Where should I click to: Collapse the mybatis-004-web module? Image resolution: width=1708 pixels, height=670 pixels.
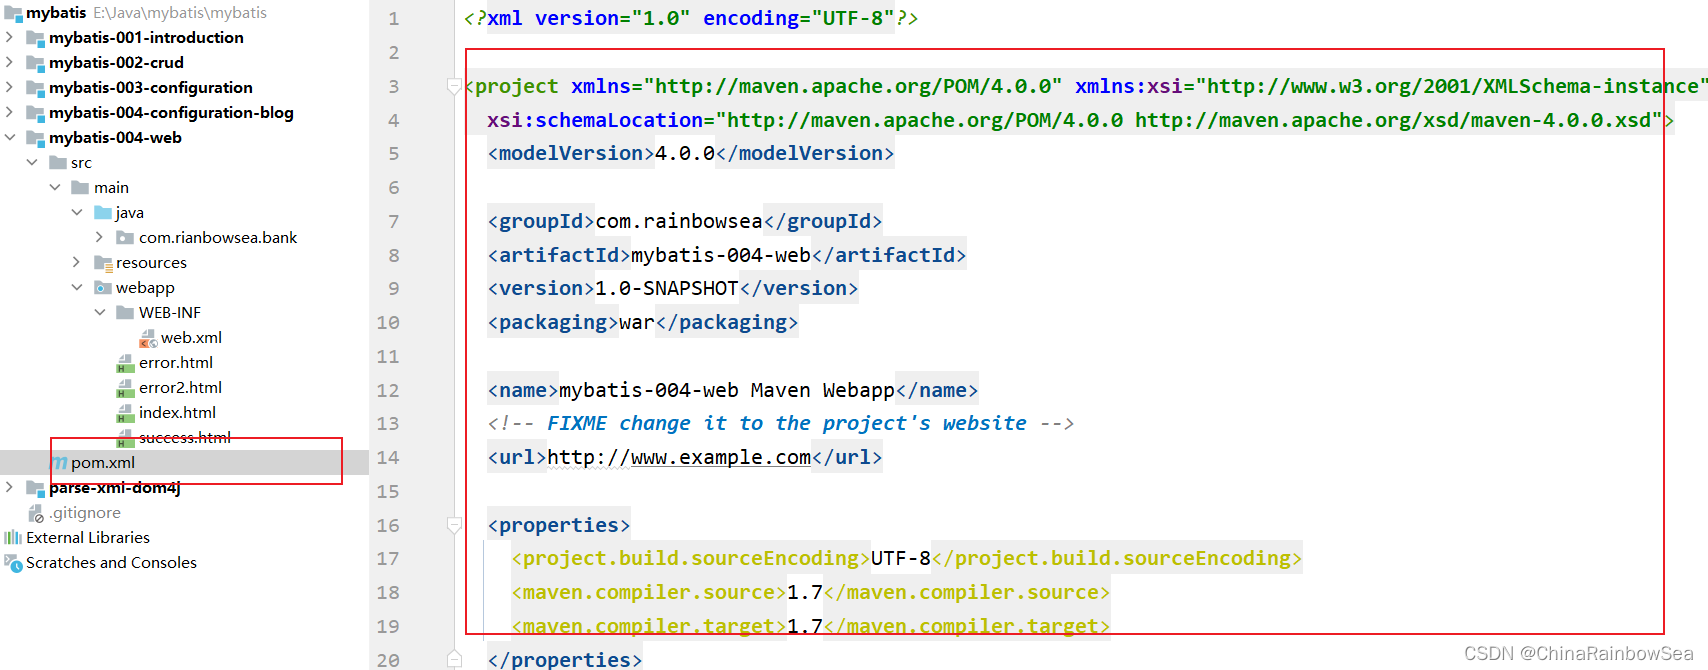coord(10,138)
